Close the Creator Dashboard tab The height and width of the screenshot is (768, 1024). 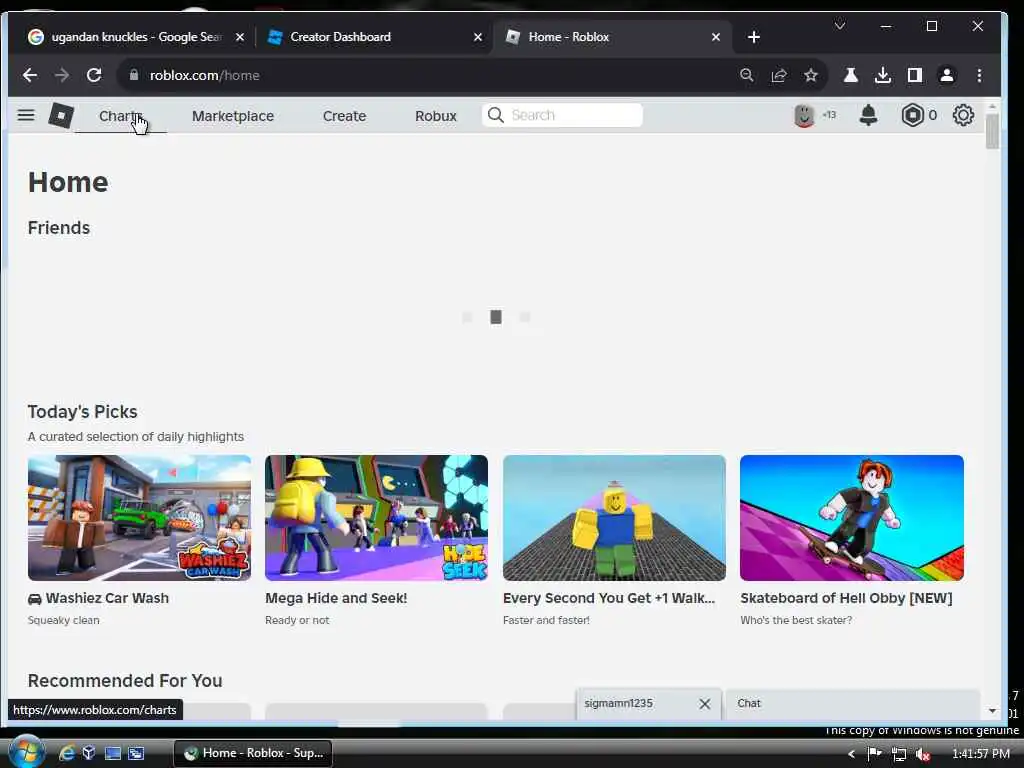[477, 37]
